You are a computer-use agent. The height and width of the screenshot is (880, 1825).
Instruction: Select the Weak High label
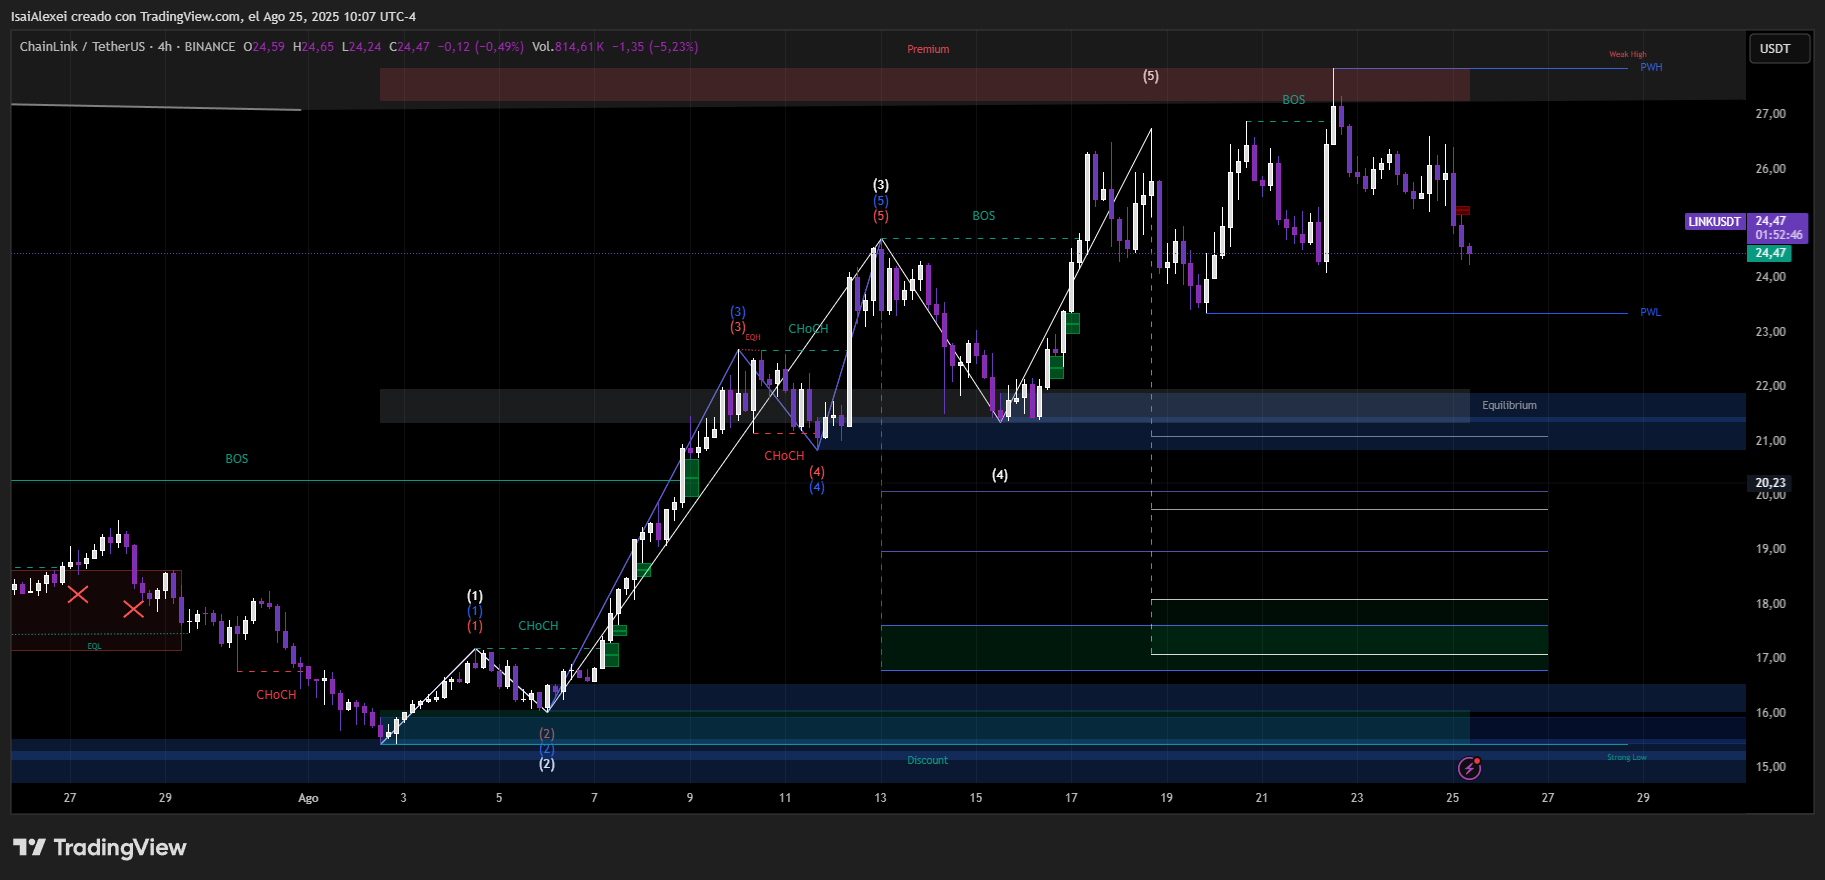1627,55
